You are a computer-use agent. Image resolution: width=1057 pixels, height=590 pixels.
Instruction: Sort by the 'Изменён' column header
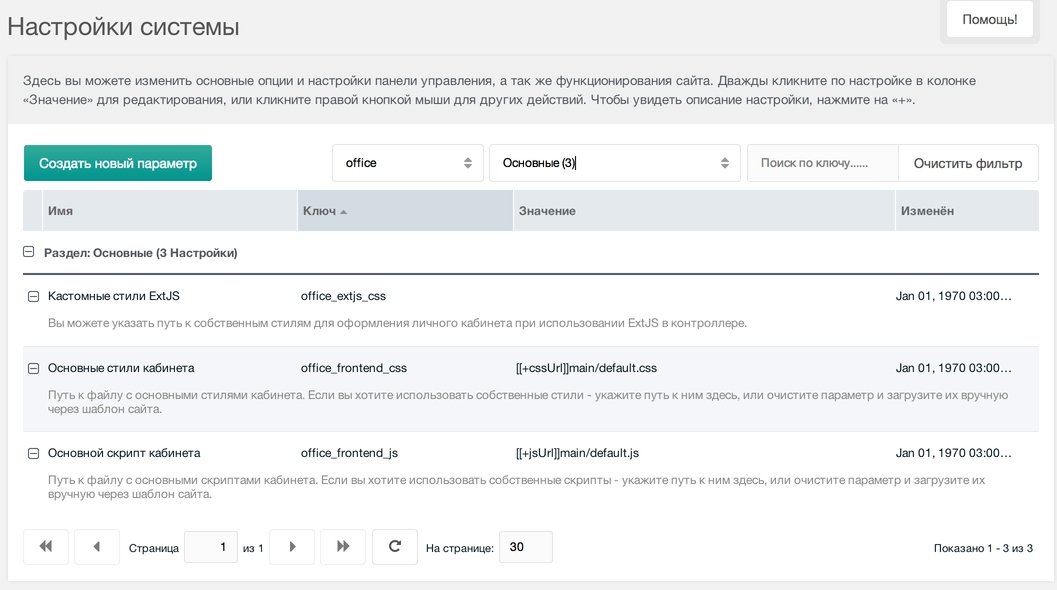[x=967, y=211]
